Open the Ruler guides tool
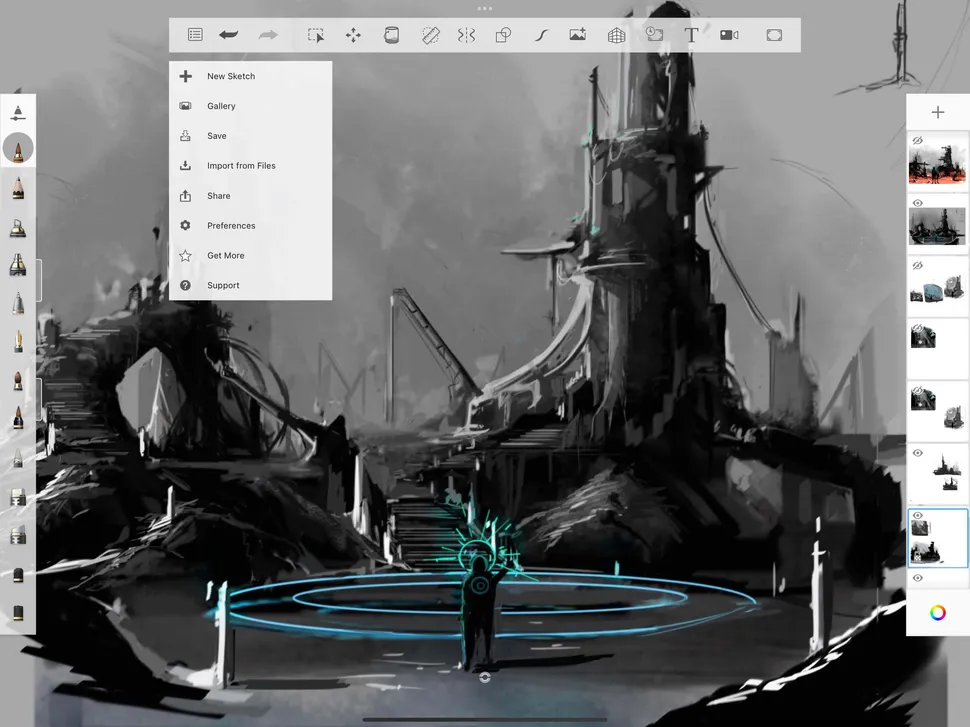This screenshot has height=727, width=970. 430,35
